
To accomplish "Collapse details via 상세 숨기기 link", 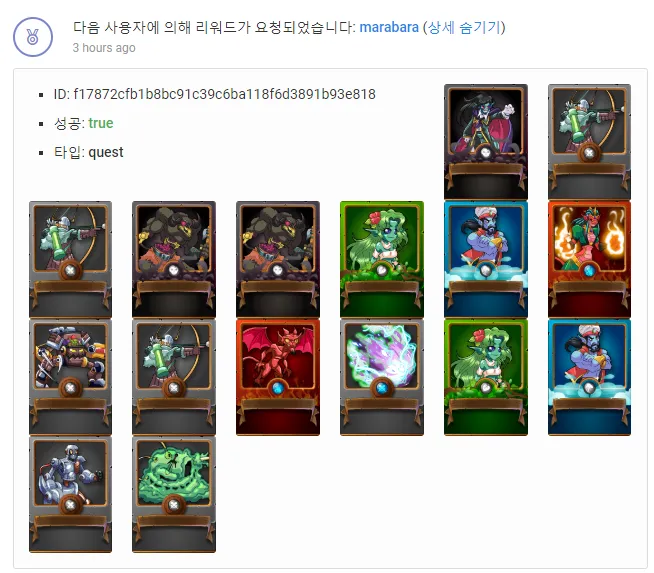I will 464,27.
